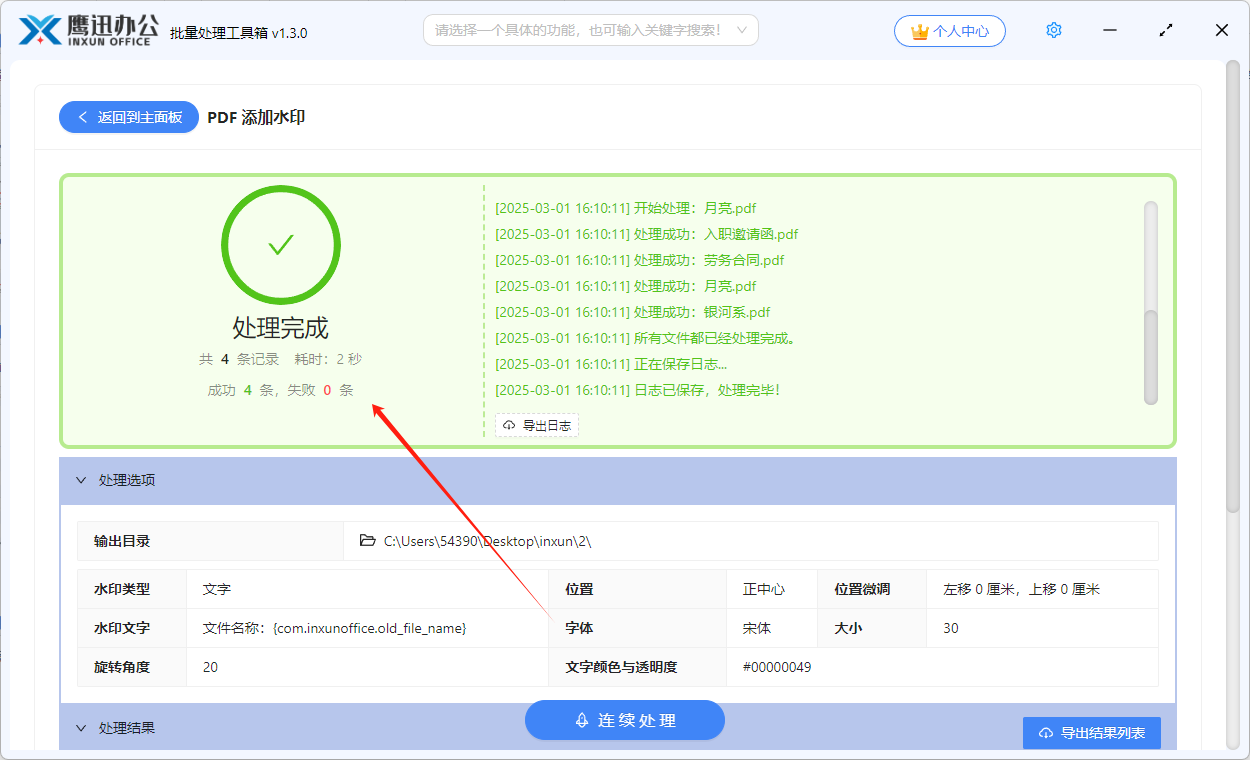Click log line 处理成功：银河系.pdf
Viewport: 1250px width, 760px height.
[x=633, y=312]
